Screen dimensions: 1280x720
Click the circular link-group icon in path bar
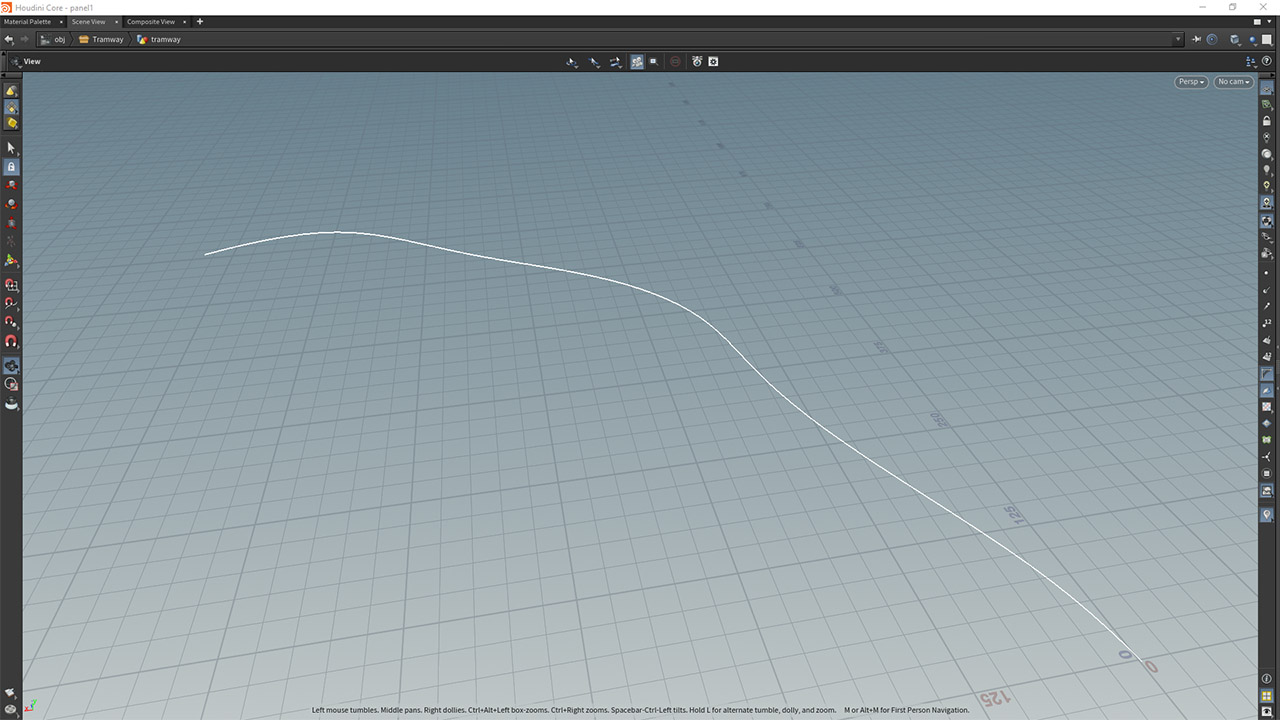pyautogui.click(x=1212, y=39)
